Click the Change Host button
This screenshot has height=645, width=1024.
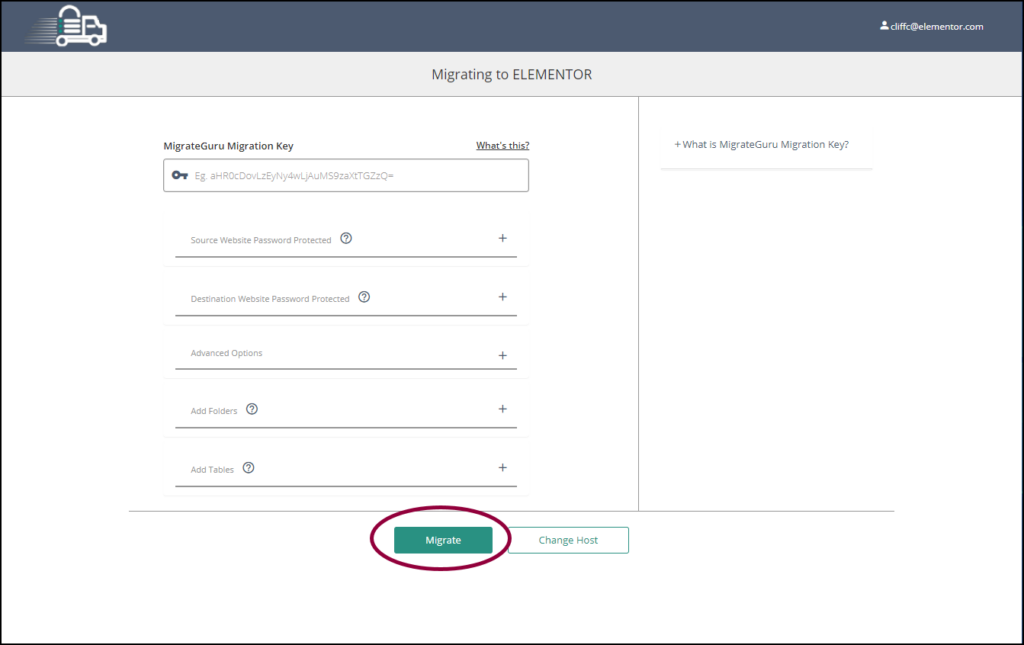[x=567, y=539]
